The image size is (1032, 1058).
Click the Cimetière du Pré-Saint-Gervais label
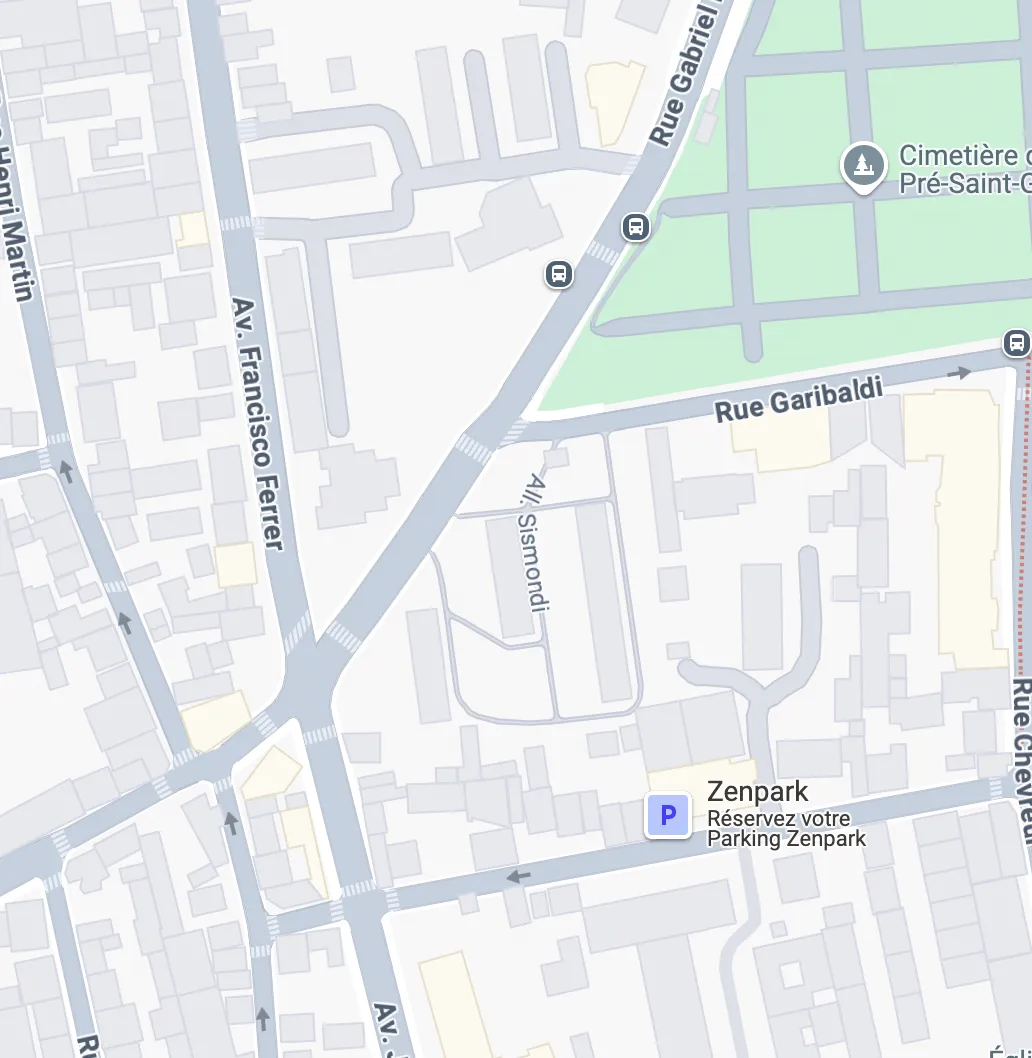pyautogui.click(x=965, y=169)
